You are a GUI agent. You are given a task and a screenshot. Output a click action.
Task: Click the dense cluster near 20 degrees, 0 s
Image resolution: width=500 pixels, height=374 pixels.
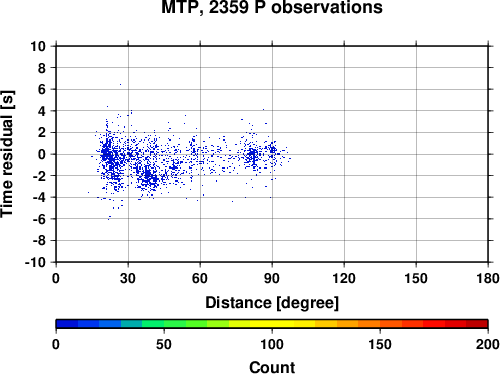coord(107,154)
